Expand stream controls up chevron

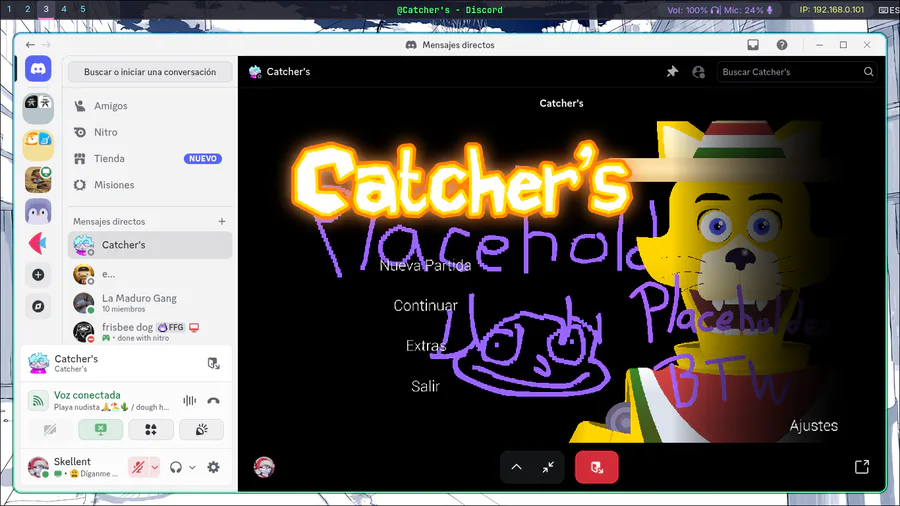pos(517,467)
